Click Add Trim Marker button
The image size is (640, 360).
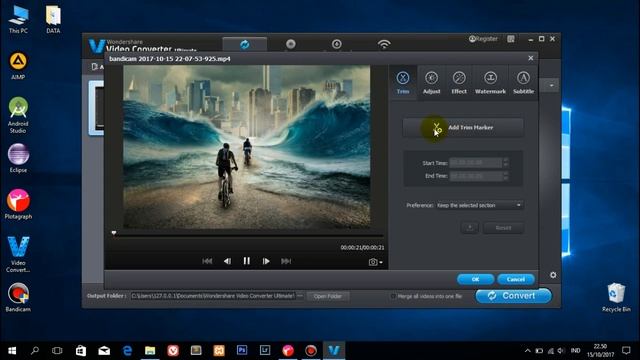pyautogui.click(x=463, y=127)
